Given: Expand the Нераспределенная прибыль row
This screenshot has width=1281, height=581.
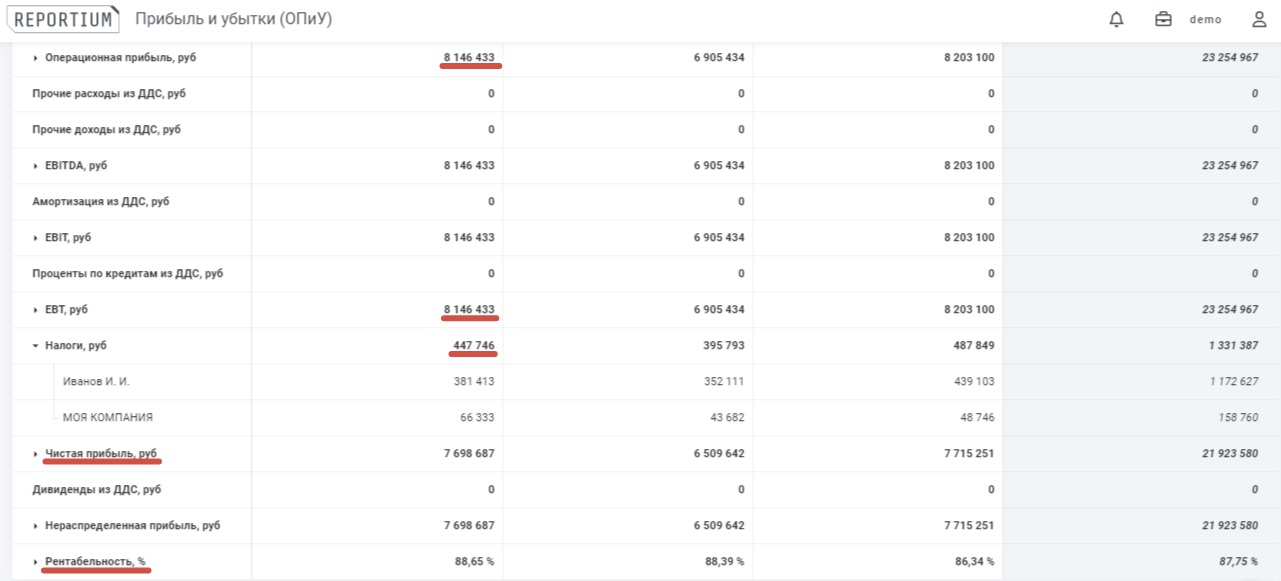Looking at the screenshot, I should click(x=35, y=526).
